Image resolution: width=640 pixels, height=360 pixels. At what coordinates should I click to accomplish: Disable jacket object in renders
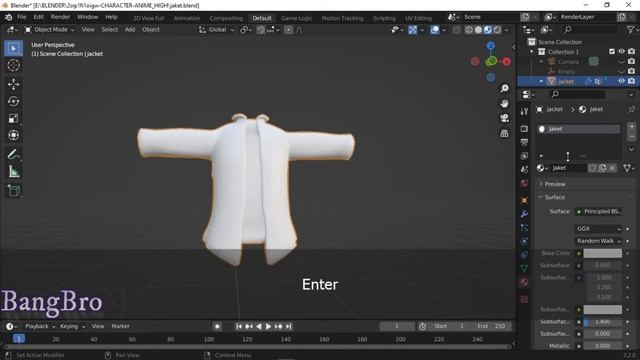click(x=631, y=81)
